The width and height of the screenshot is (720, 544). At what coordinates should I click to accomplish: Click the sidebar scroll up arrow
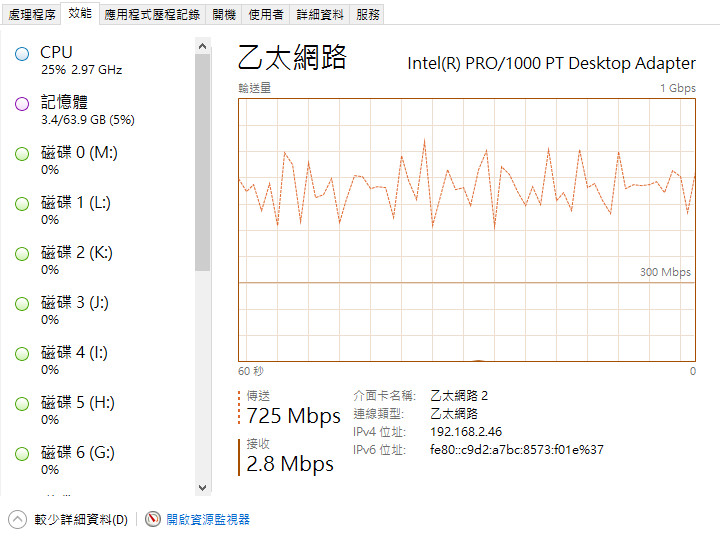202,46
